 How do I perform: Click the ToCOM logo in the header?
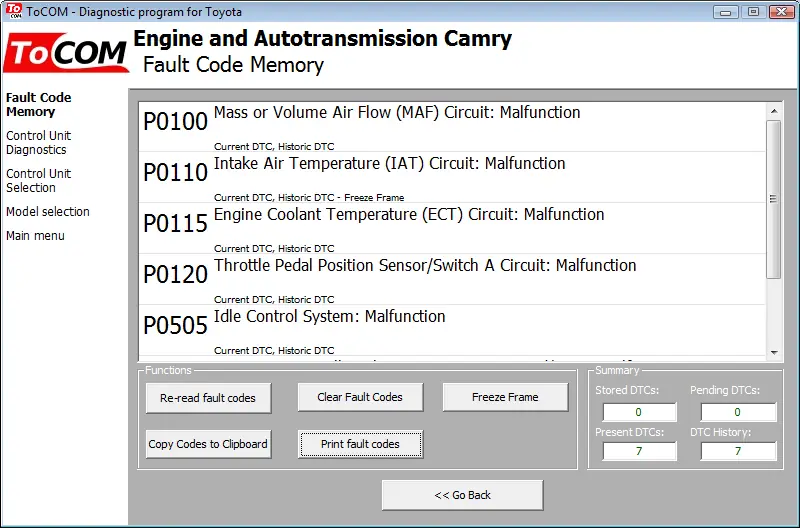click(66, 53)
